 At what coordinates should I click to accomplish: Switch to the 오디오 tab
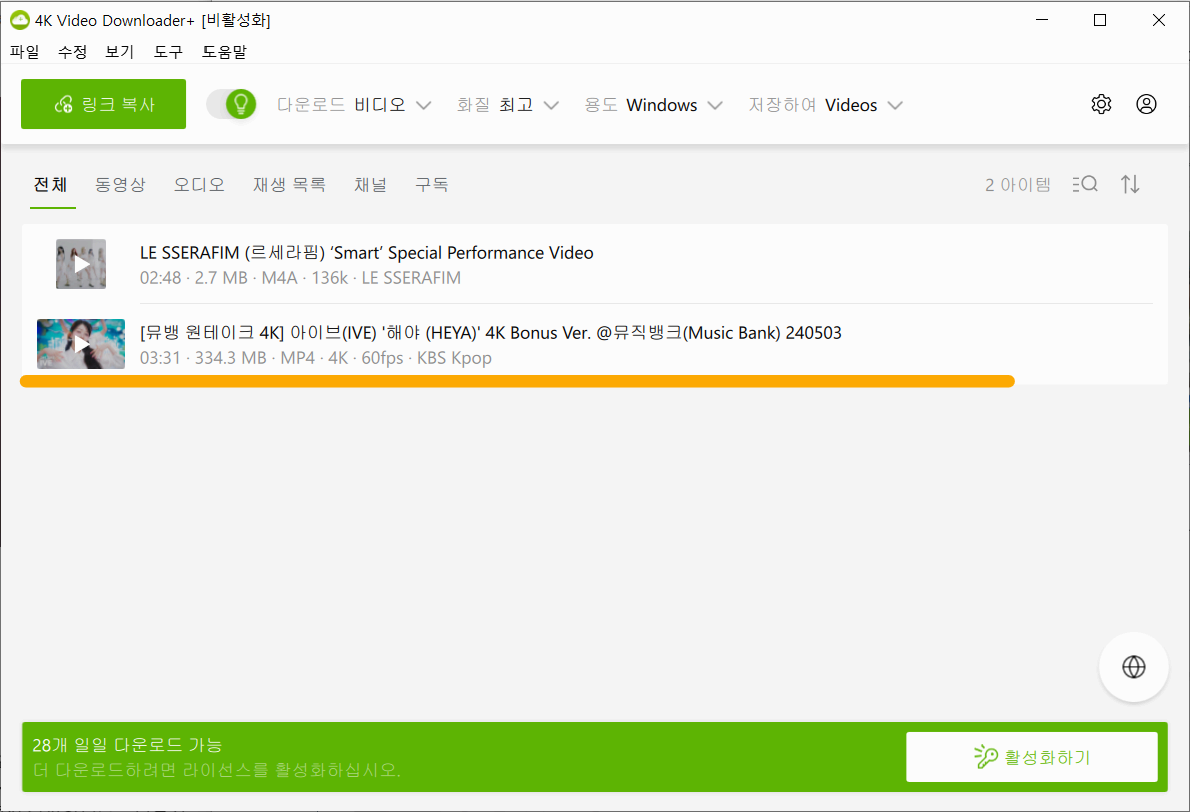point(199,184)
